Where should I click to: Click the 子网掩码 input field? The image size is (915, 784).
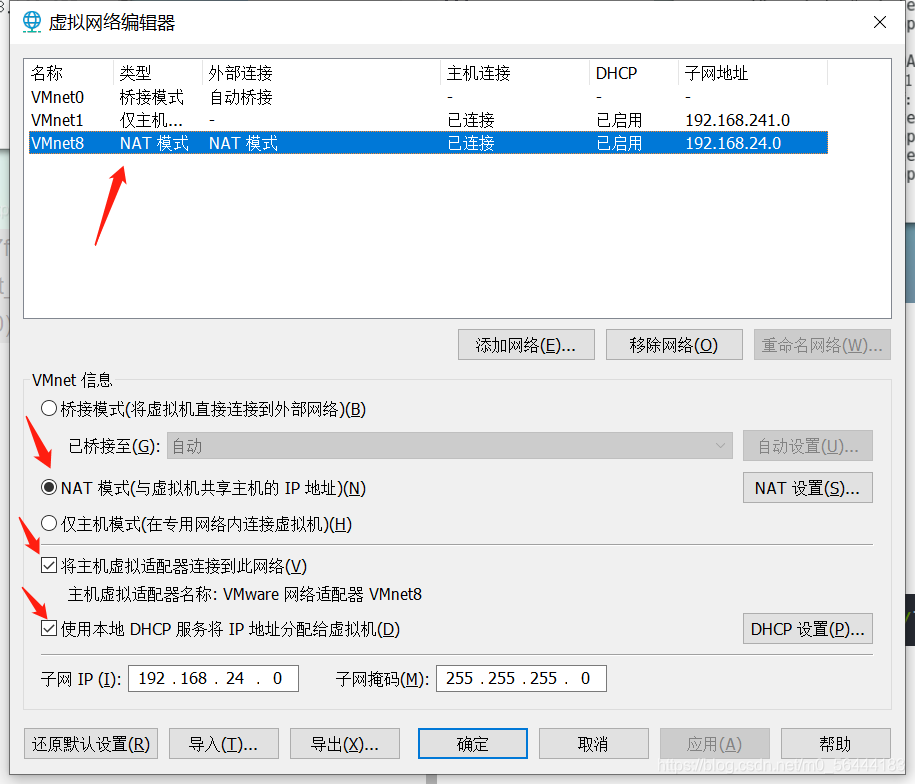[521, 678]
